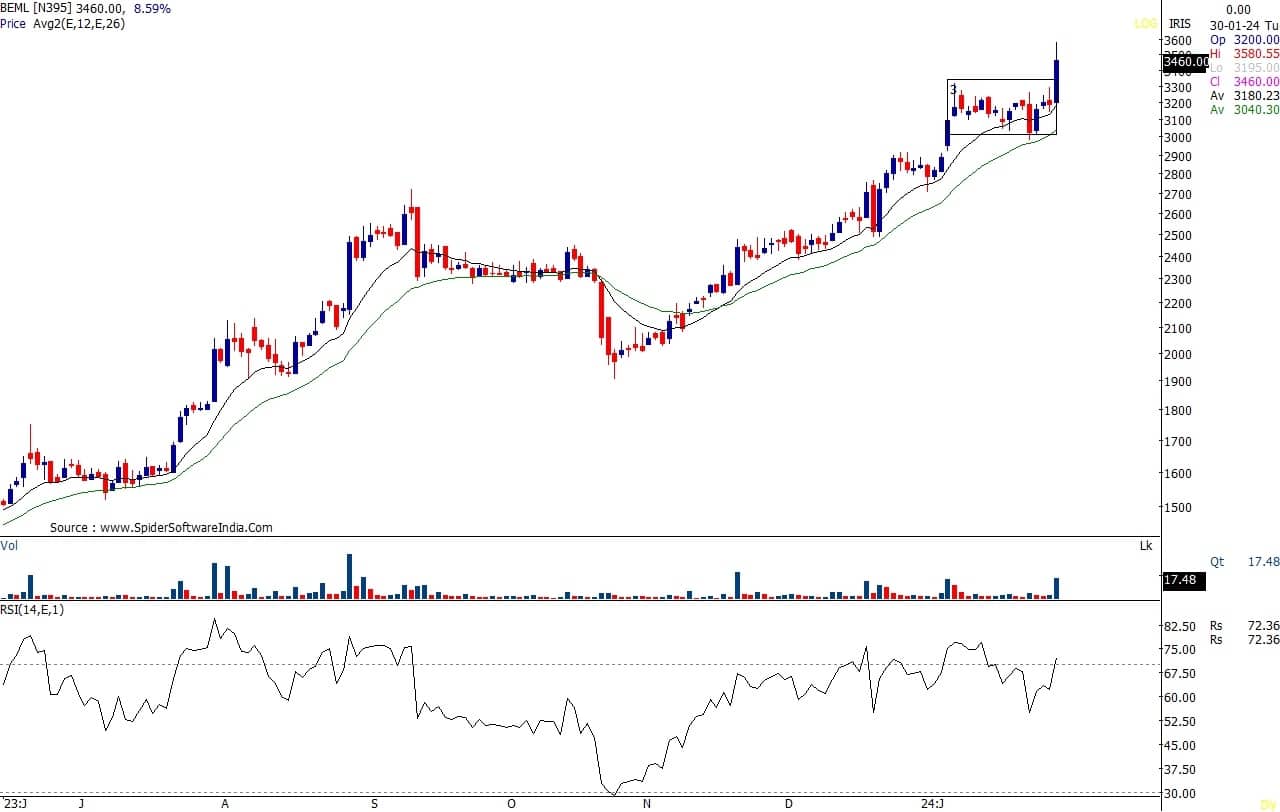The width and height of the screenshot is (1280, 812).
Task: Select the date 30-01-24 Tu
Action: coord(1244,25)
